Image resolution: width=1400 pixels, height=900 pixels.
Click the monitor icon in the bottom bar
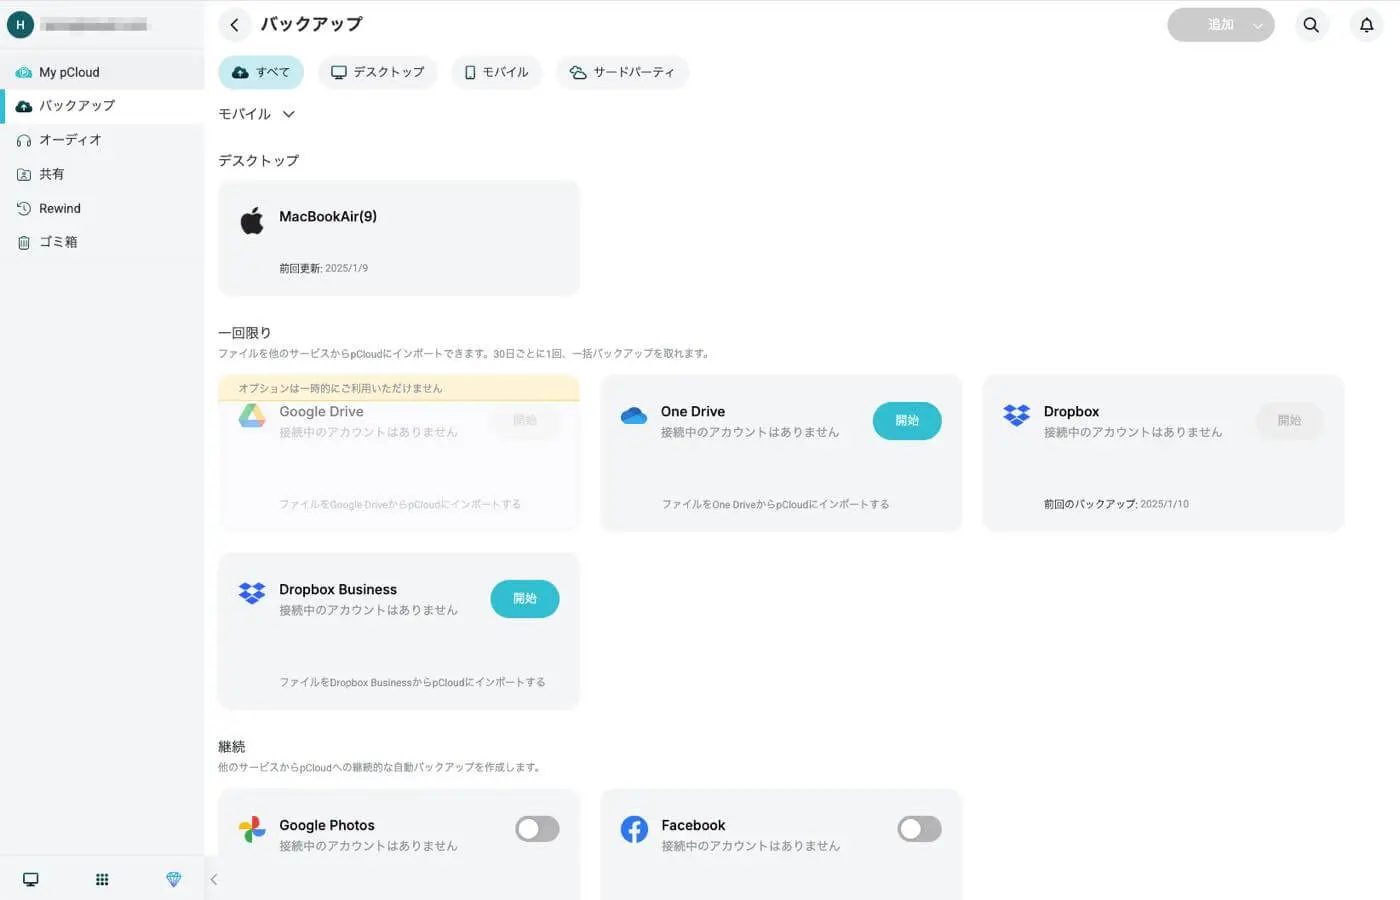click(30, 878)
